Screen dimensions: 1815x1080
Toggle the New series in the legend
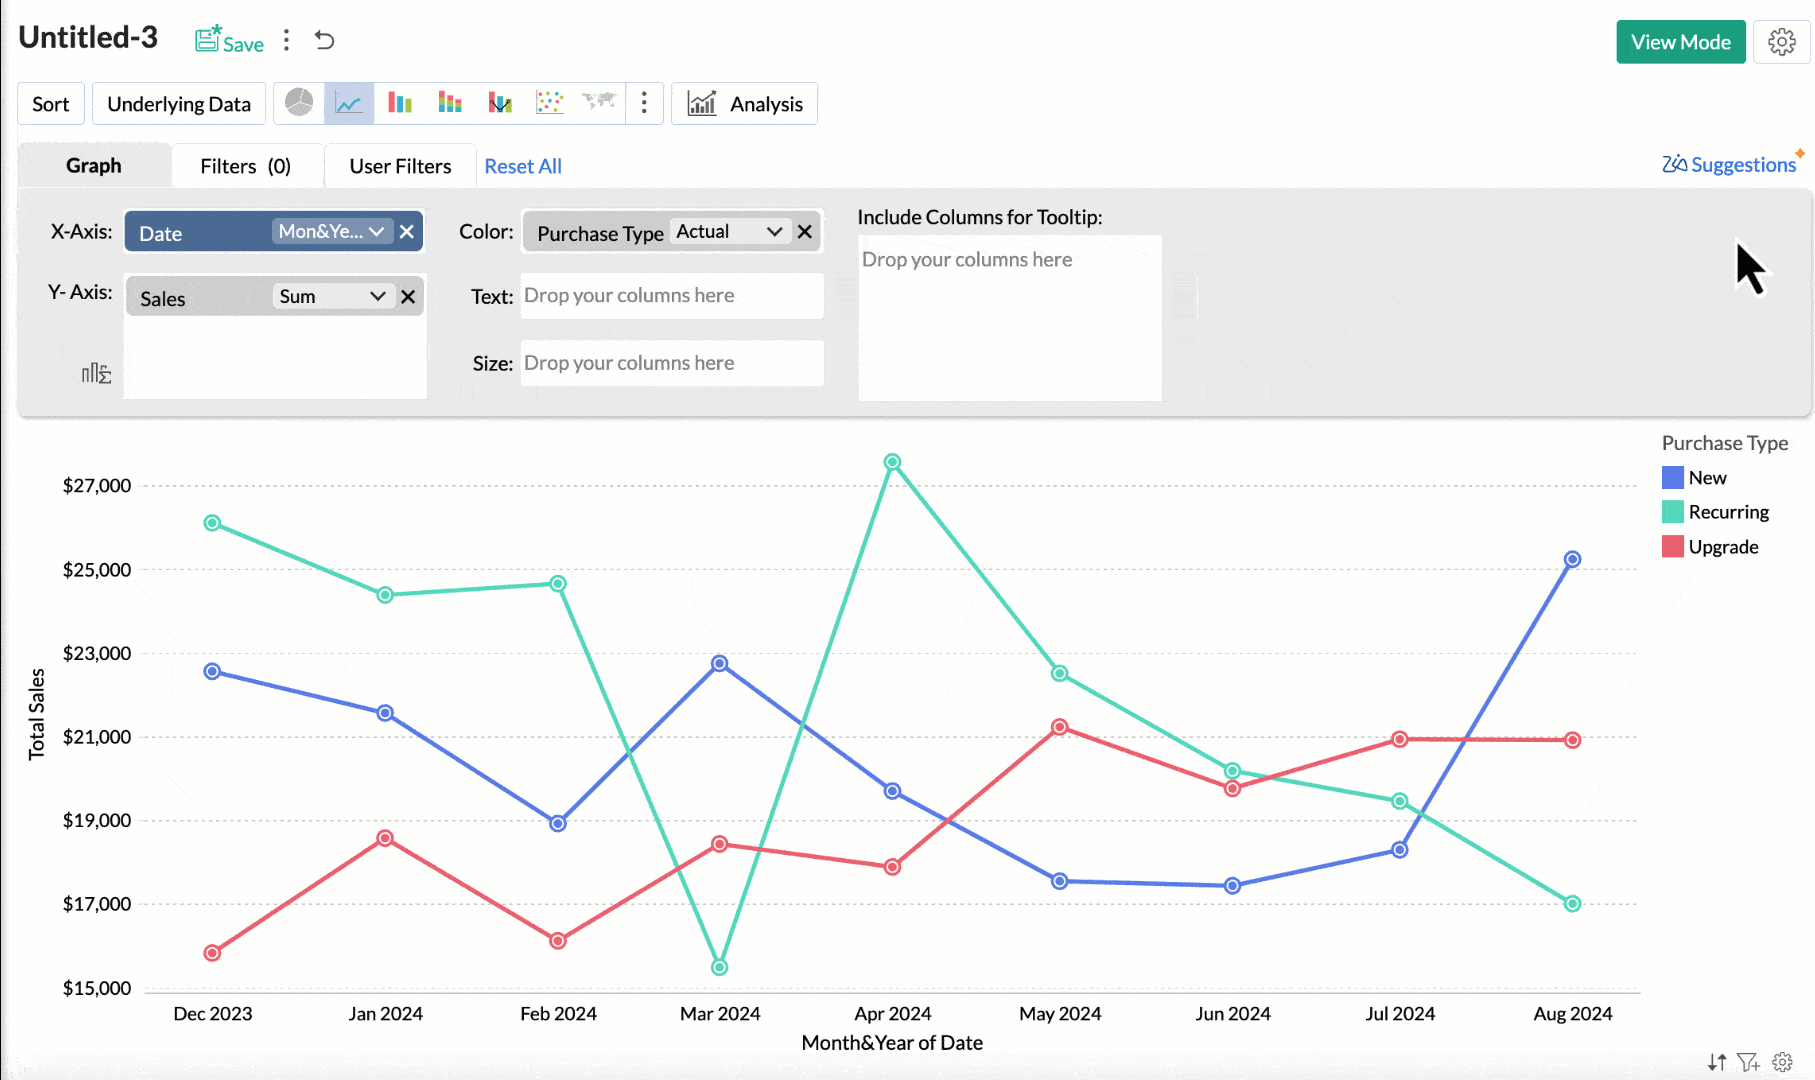[1706, 478]
